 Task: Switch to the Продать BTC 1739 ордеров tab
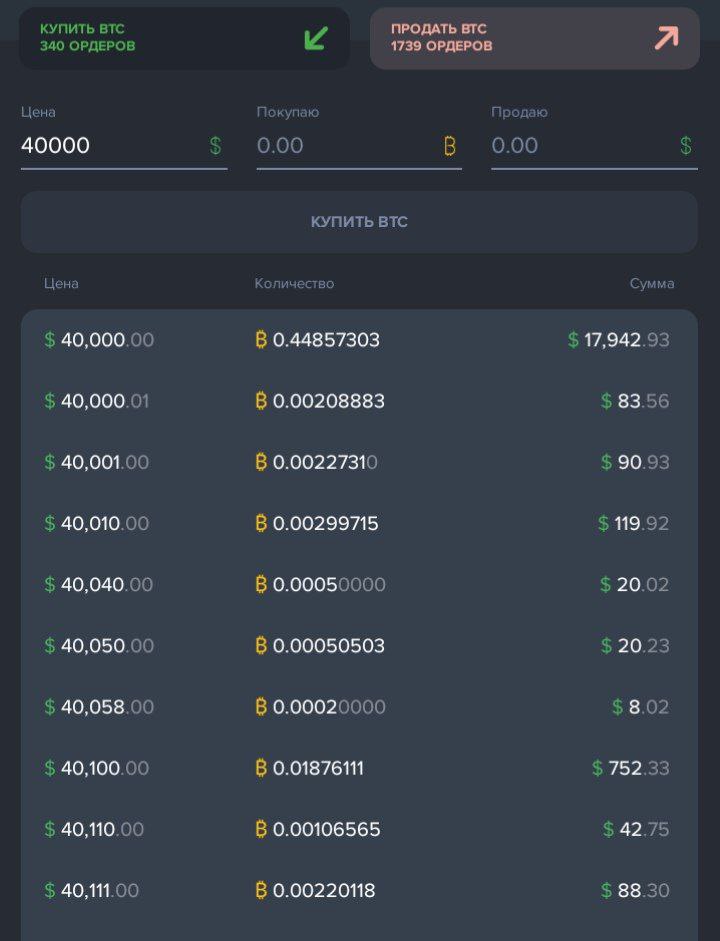(x=535, y=38)
